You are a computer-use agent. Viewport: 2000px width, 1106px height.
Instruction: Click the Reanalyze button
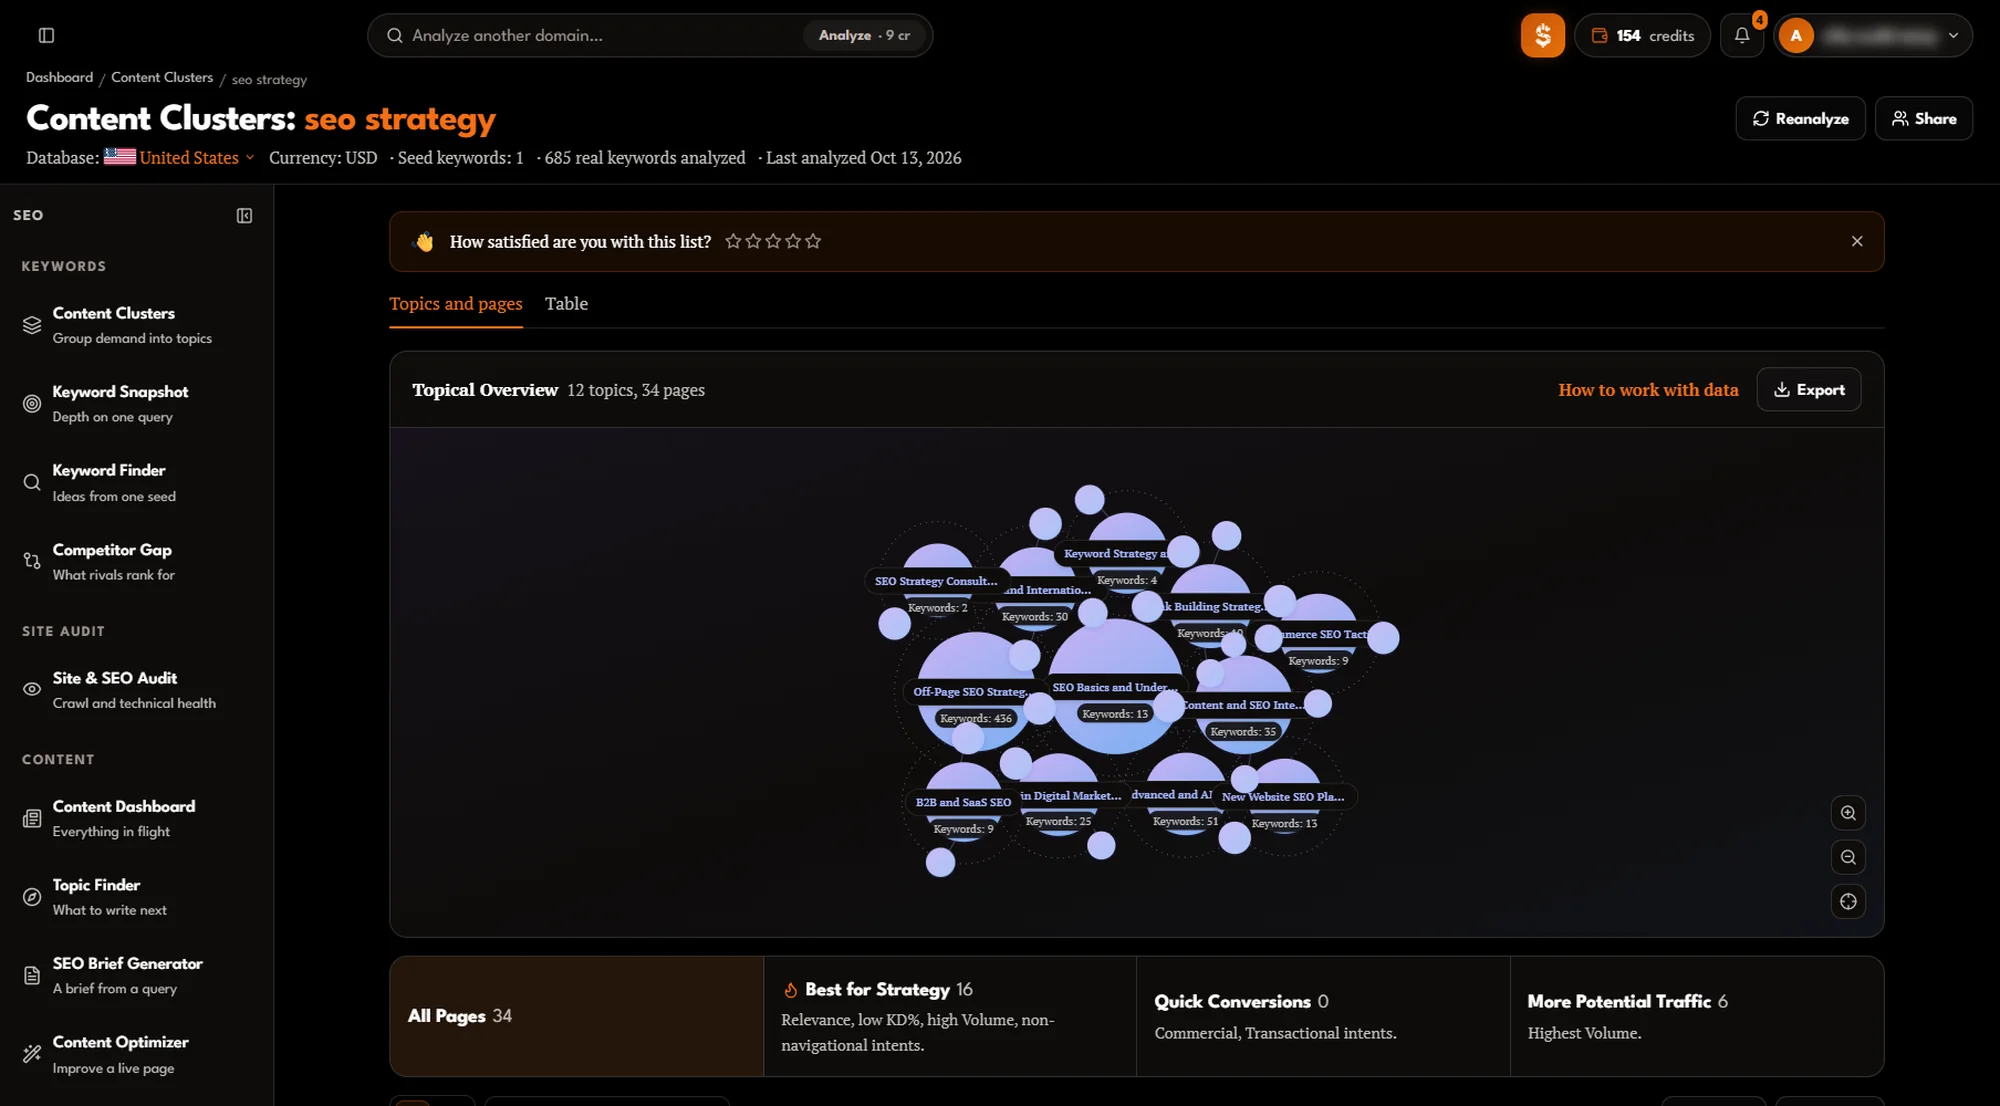pyautogui.click(x=1800, y=119)
